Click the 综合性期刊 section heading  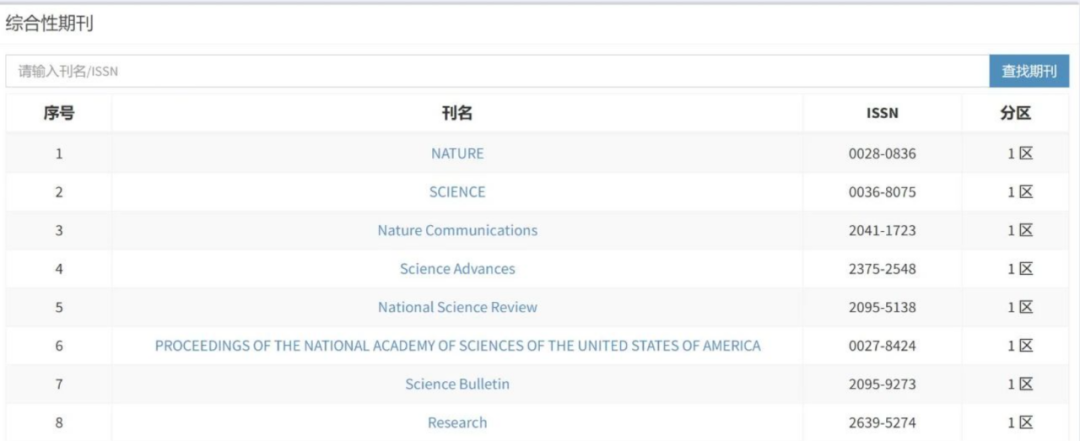click(x=49, y=24)
